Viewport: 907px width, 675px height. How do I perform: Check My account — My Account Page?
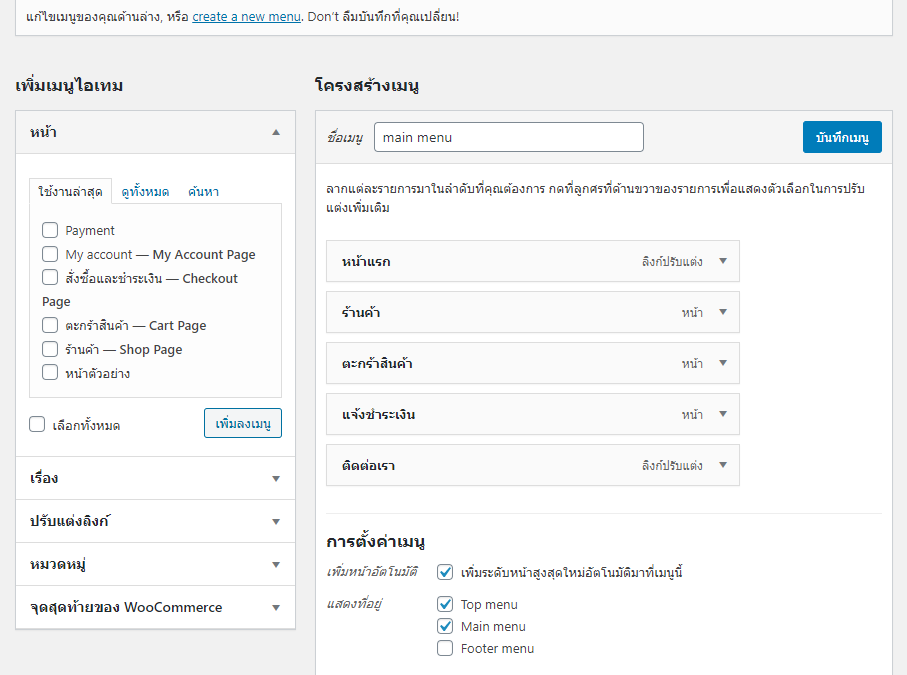pyautogui.click(x=50, y=254)
